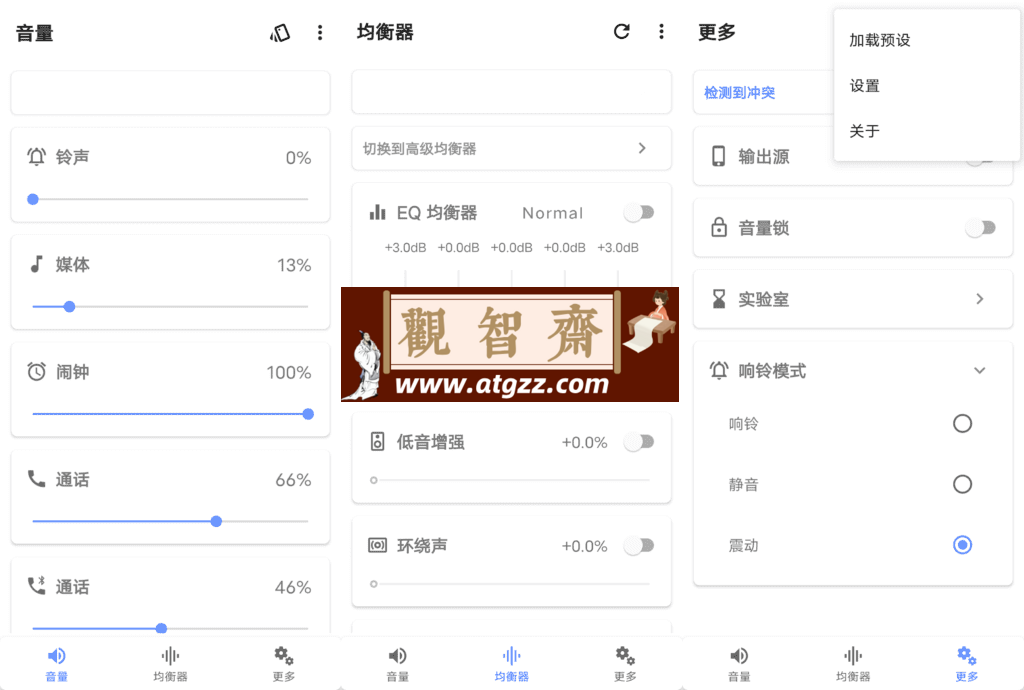This screenshot has width=1024, height=690.
Task: Click the 音量锁 padlock icon
Action: point(718,227)
